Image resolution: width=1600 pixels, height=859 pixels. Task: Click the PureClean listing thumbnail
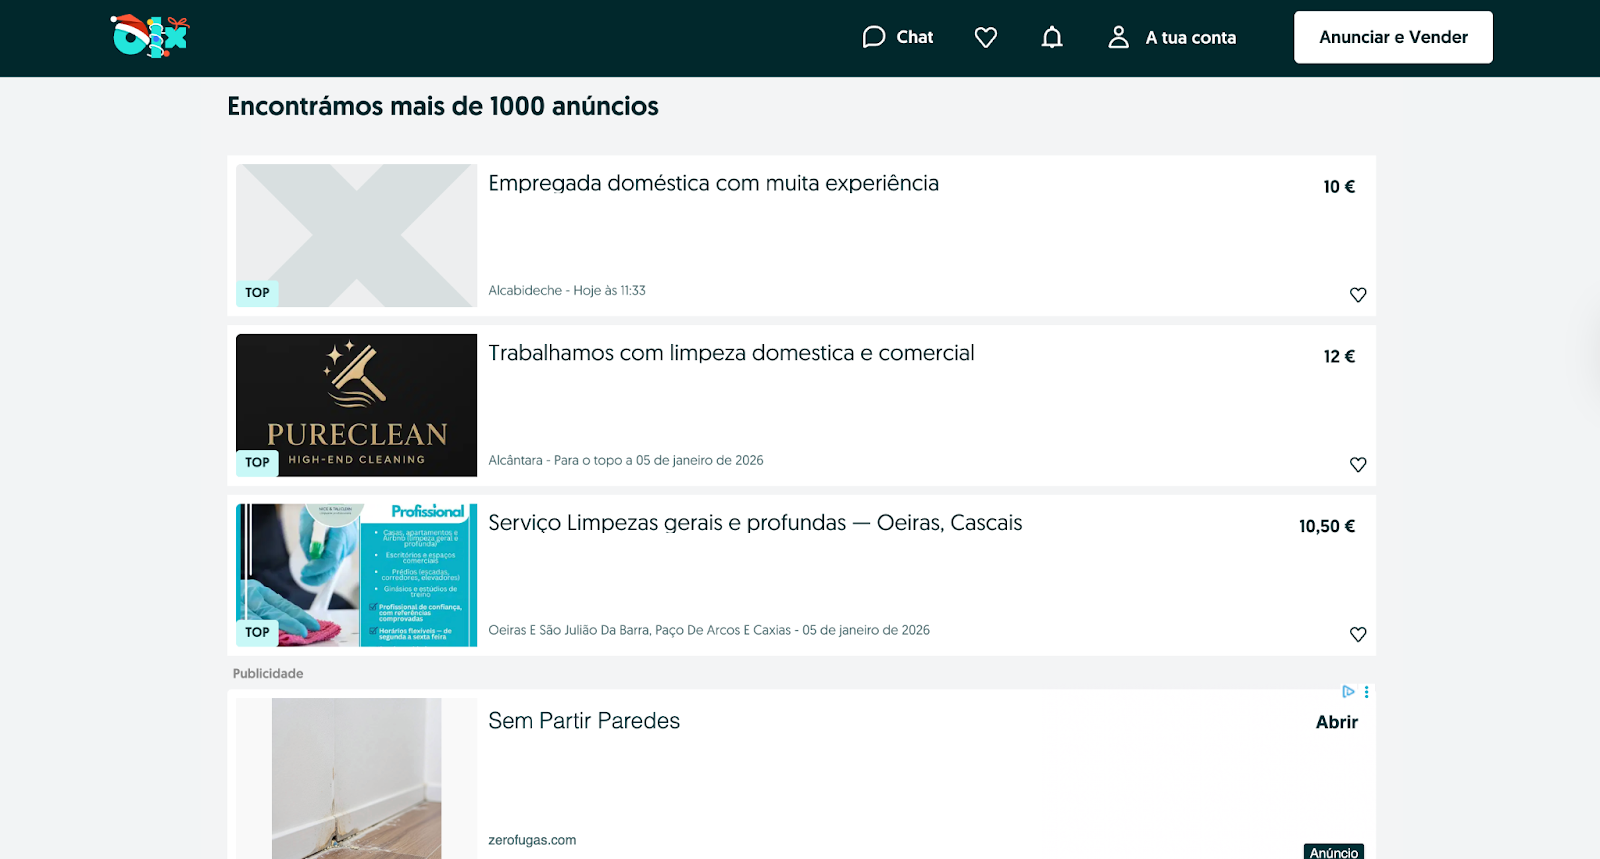click(x=356, y=405)
